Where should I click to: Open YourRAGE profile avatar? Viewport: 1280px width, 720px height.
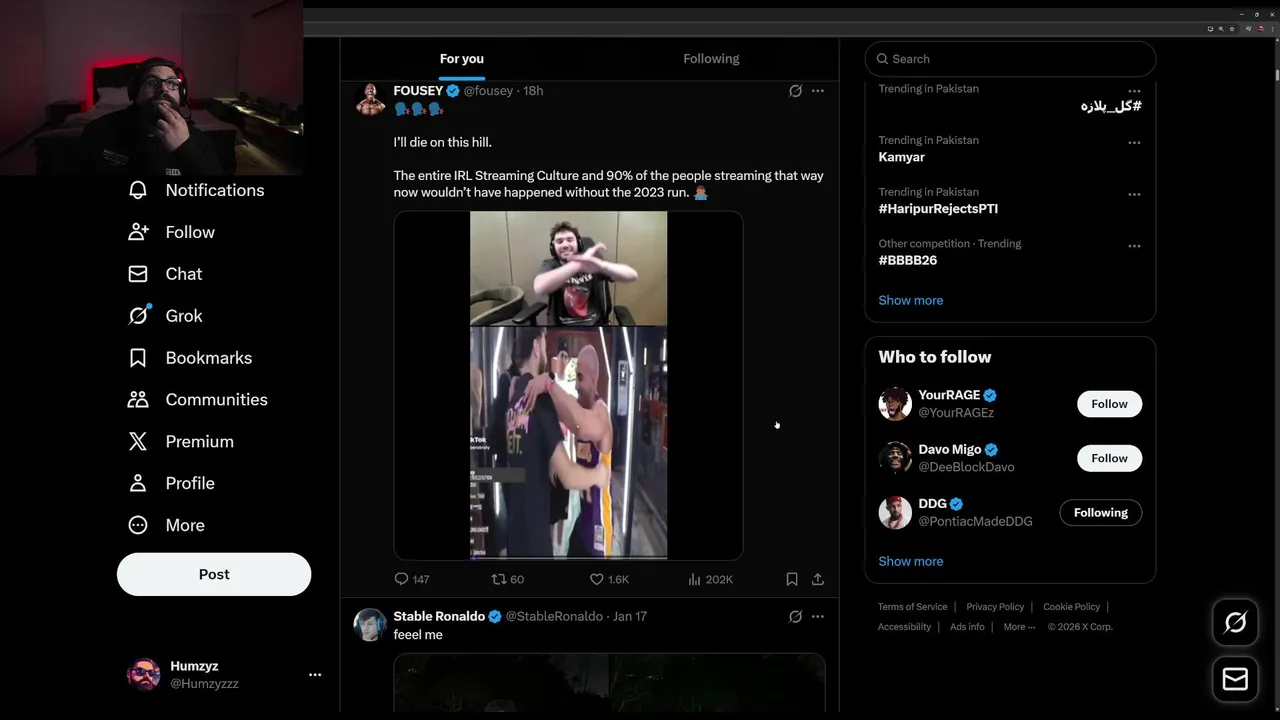tap(895, 404)
